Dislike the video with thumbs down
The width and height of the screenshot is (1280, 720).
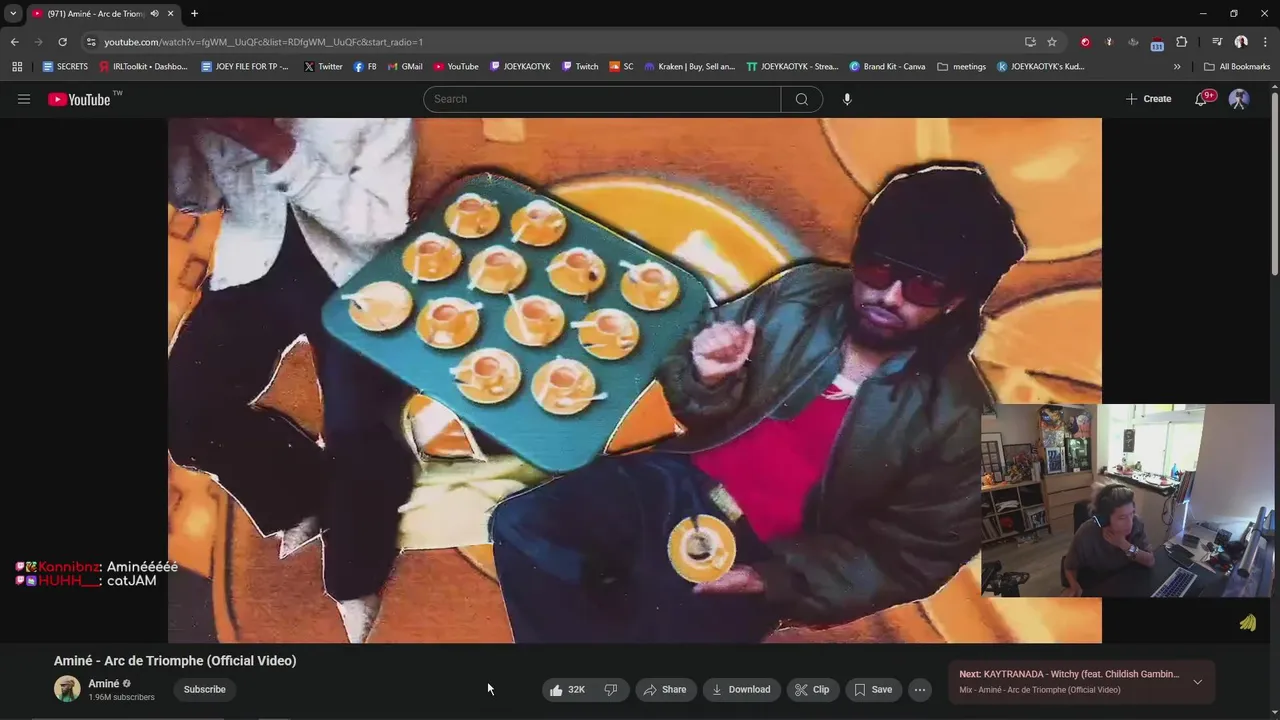(611, 690)
